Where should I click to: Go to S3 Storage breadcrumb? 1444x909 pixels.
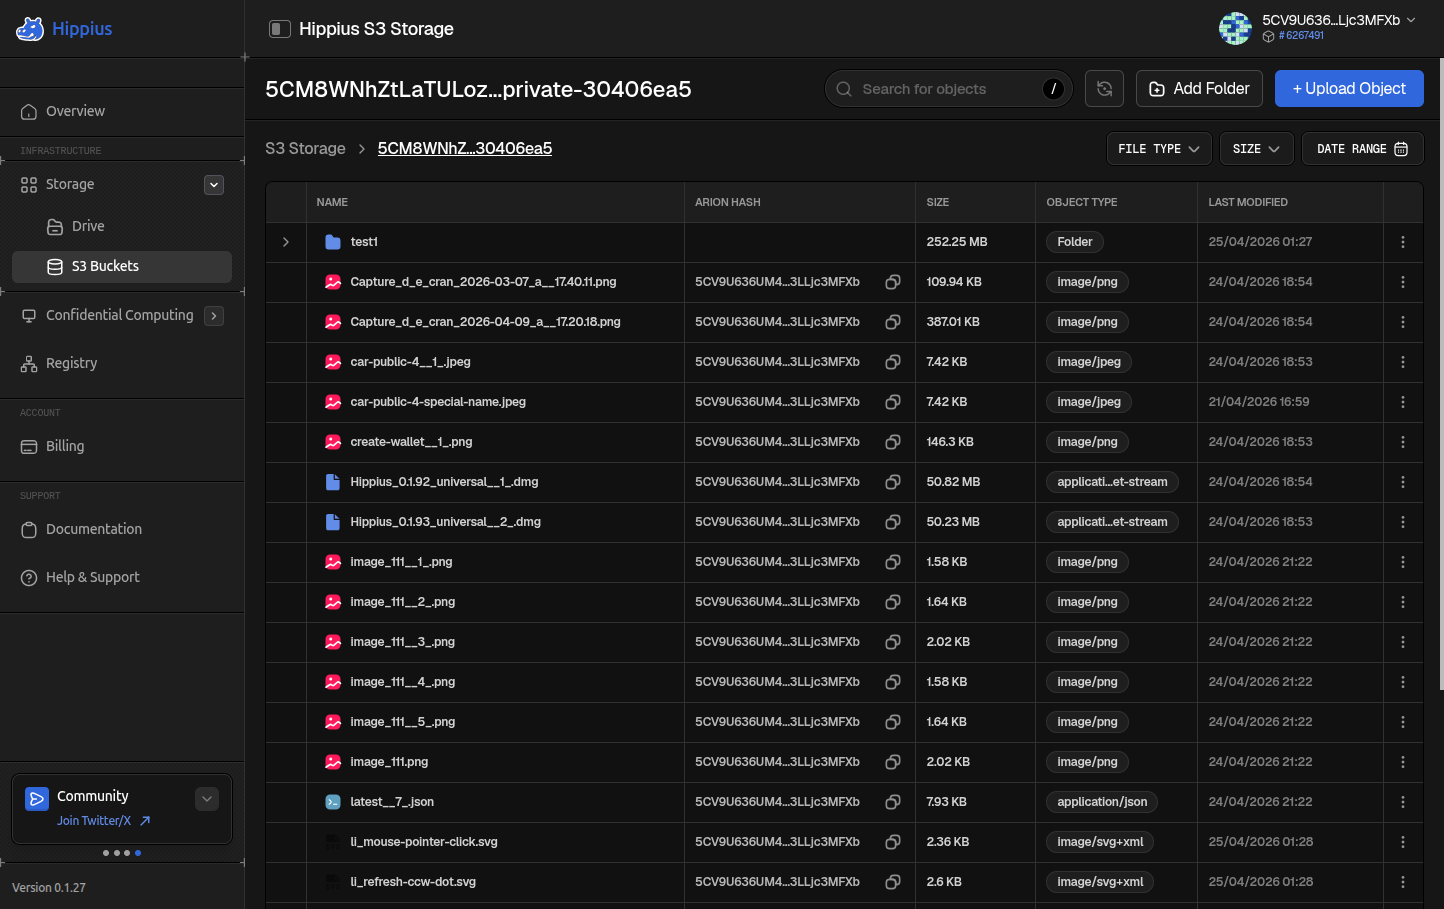click(x=305, y=148)
